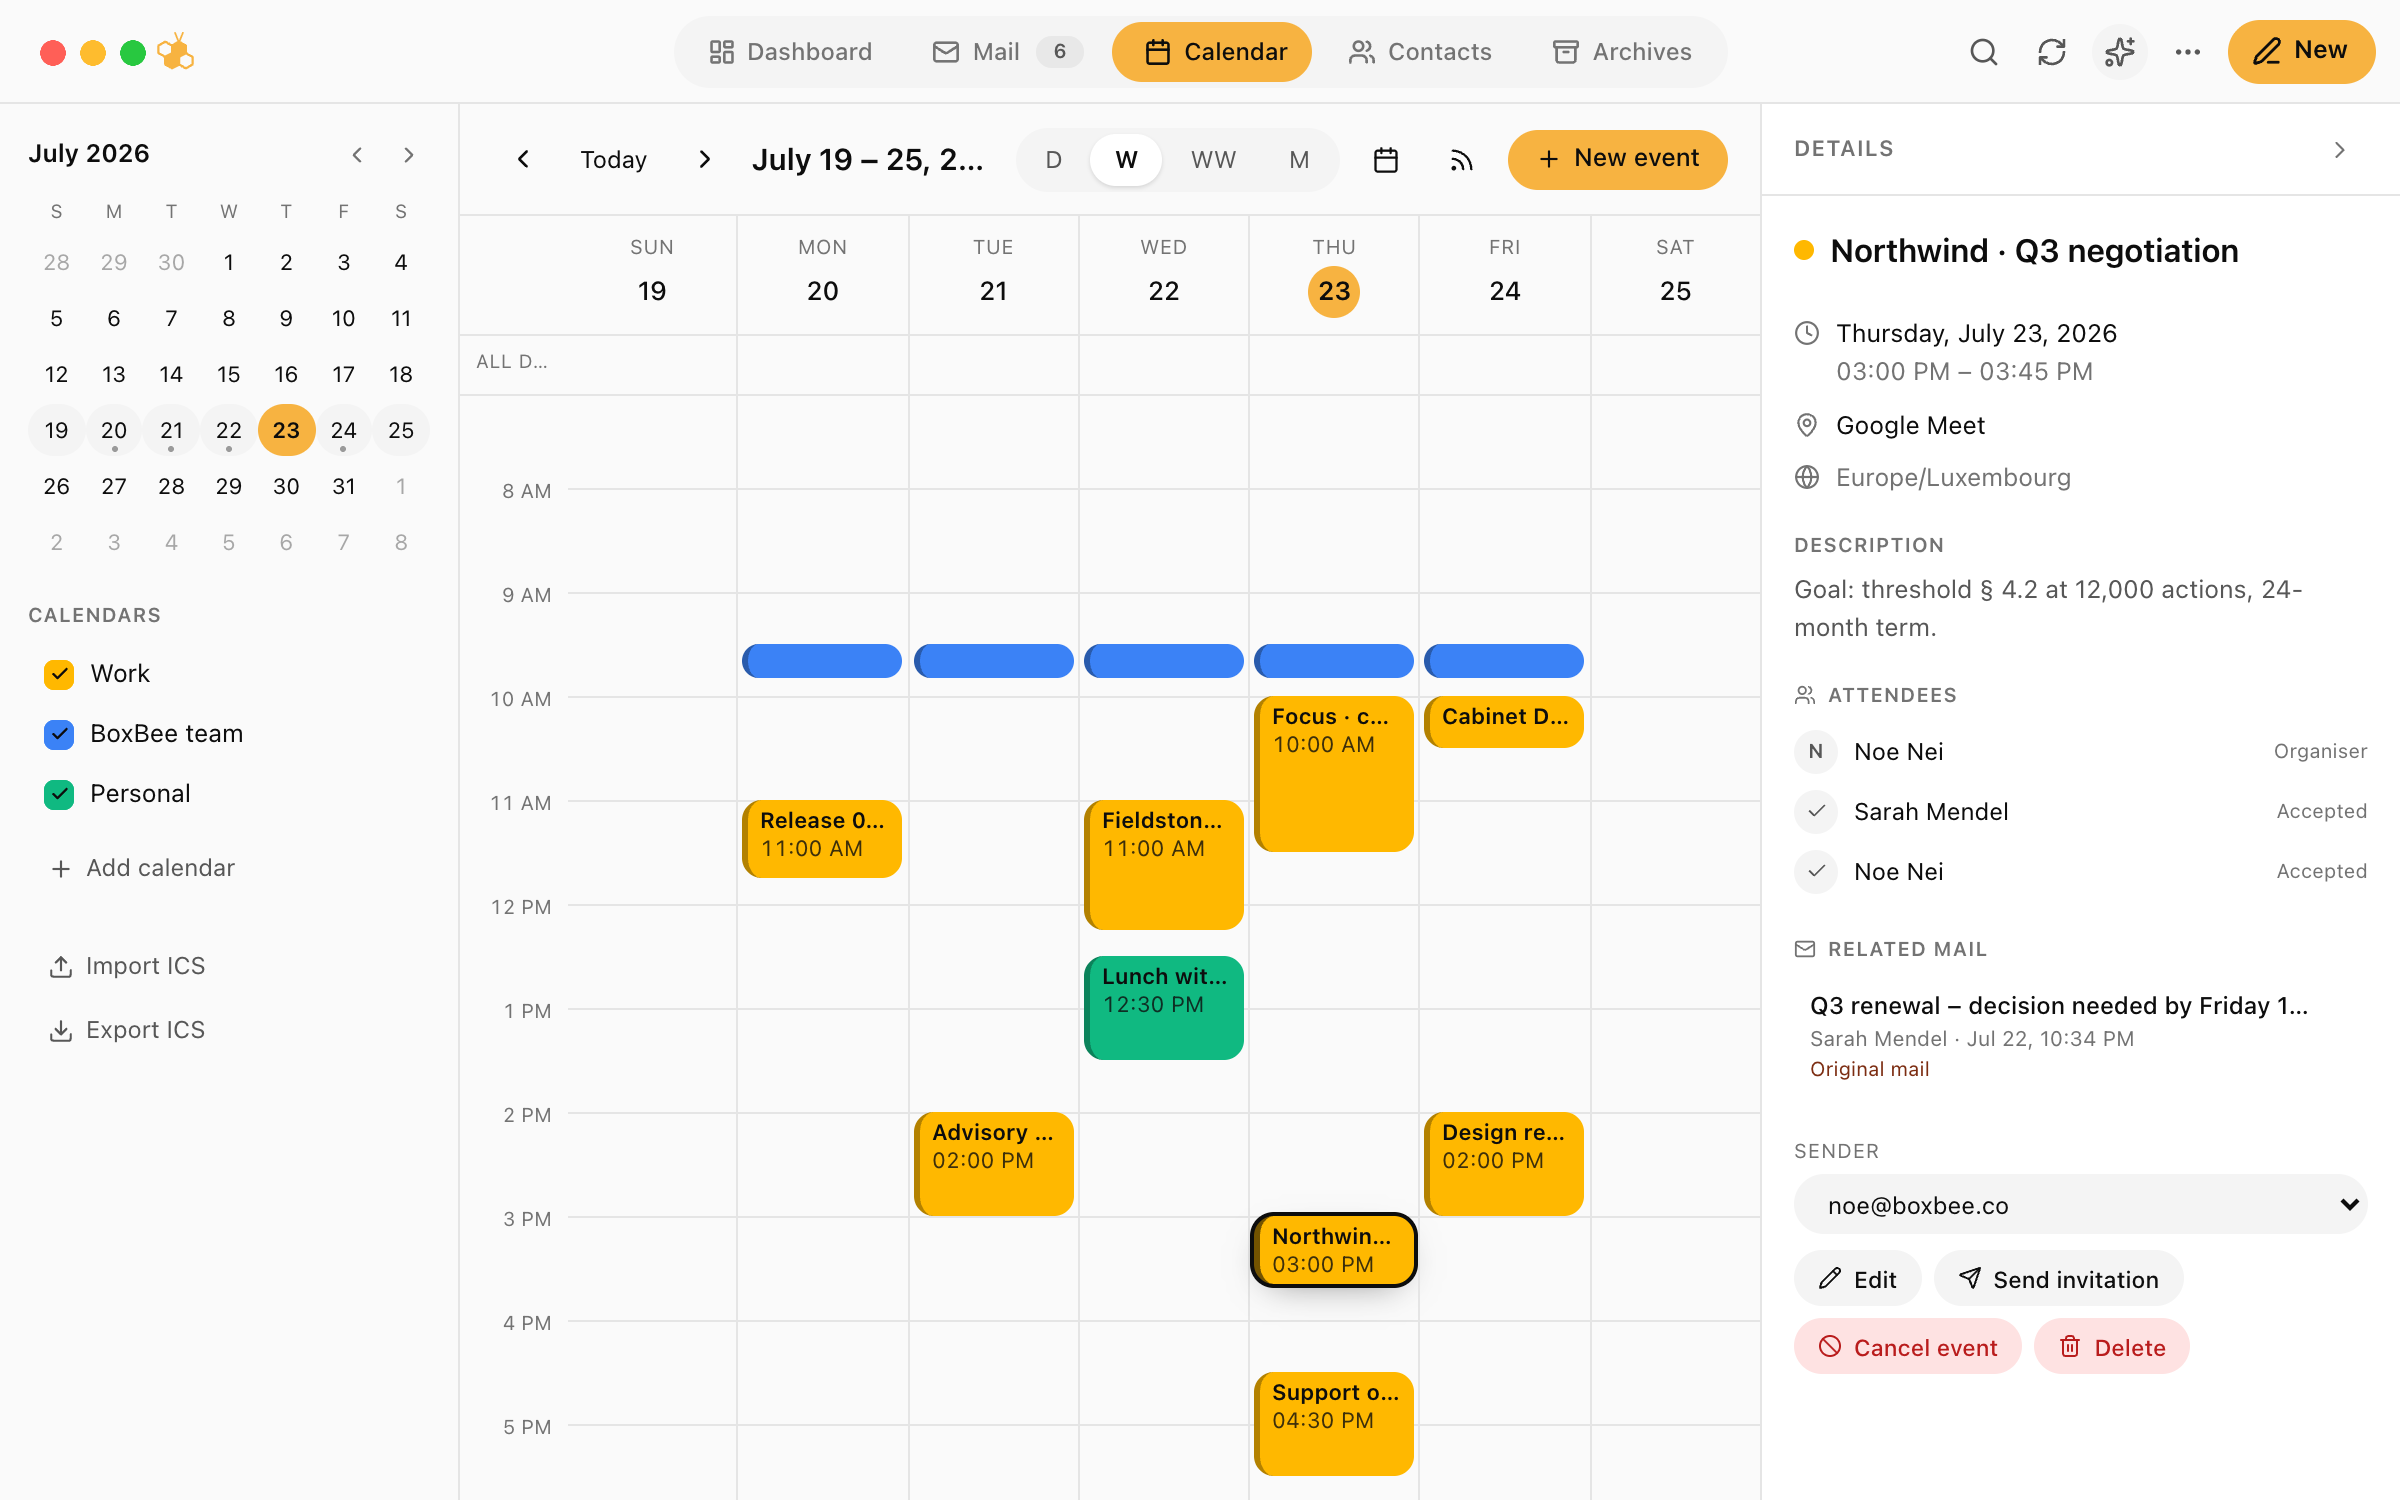Toggle the BoxBee team calendar checkbox
The width and height of the screenshot is (2400, 1500).
(x=59, y=734)
